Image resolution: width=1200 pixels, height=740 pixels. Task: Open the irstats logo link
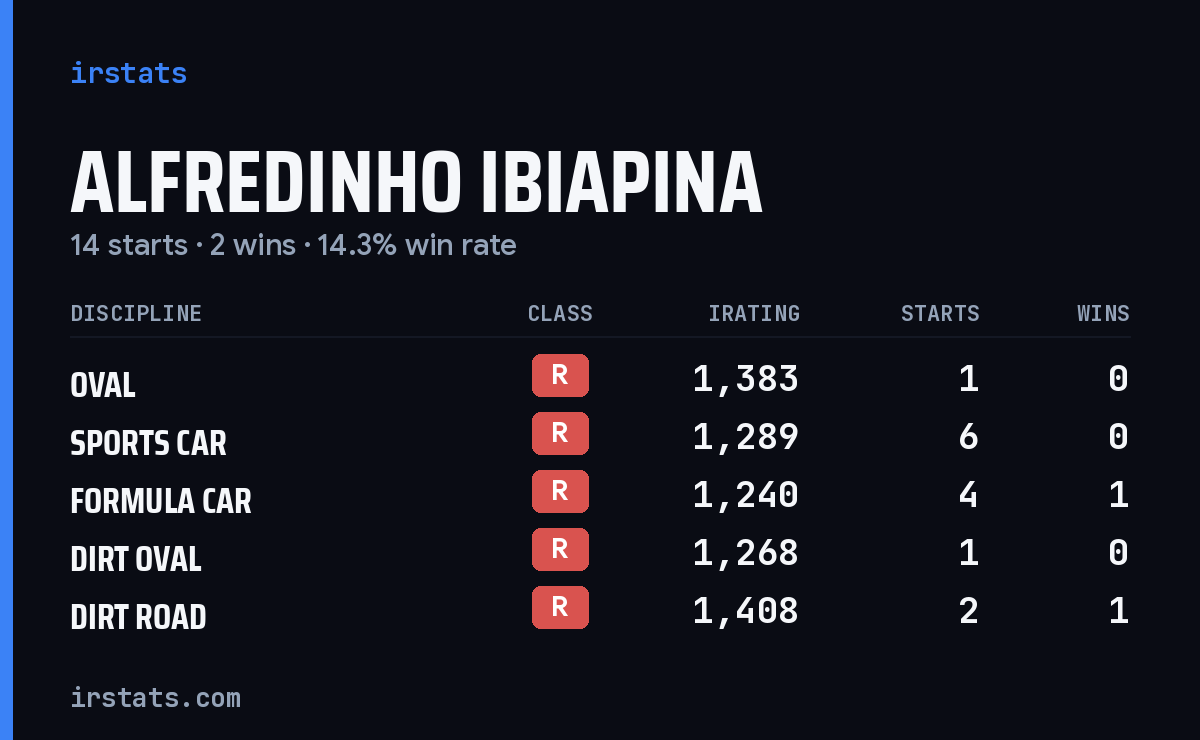[x=129, y=73]
